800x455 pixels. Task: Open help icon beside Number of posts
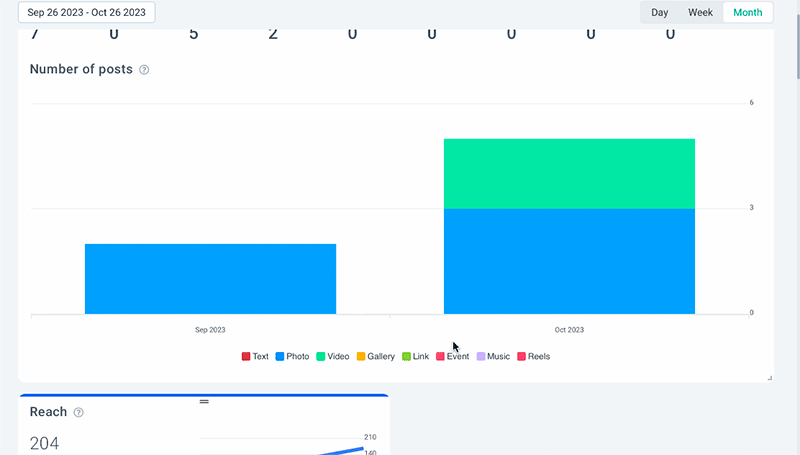pyautogui.click(x=144, y=70)
